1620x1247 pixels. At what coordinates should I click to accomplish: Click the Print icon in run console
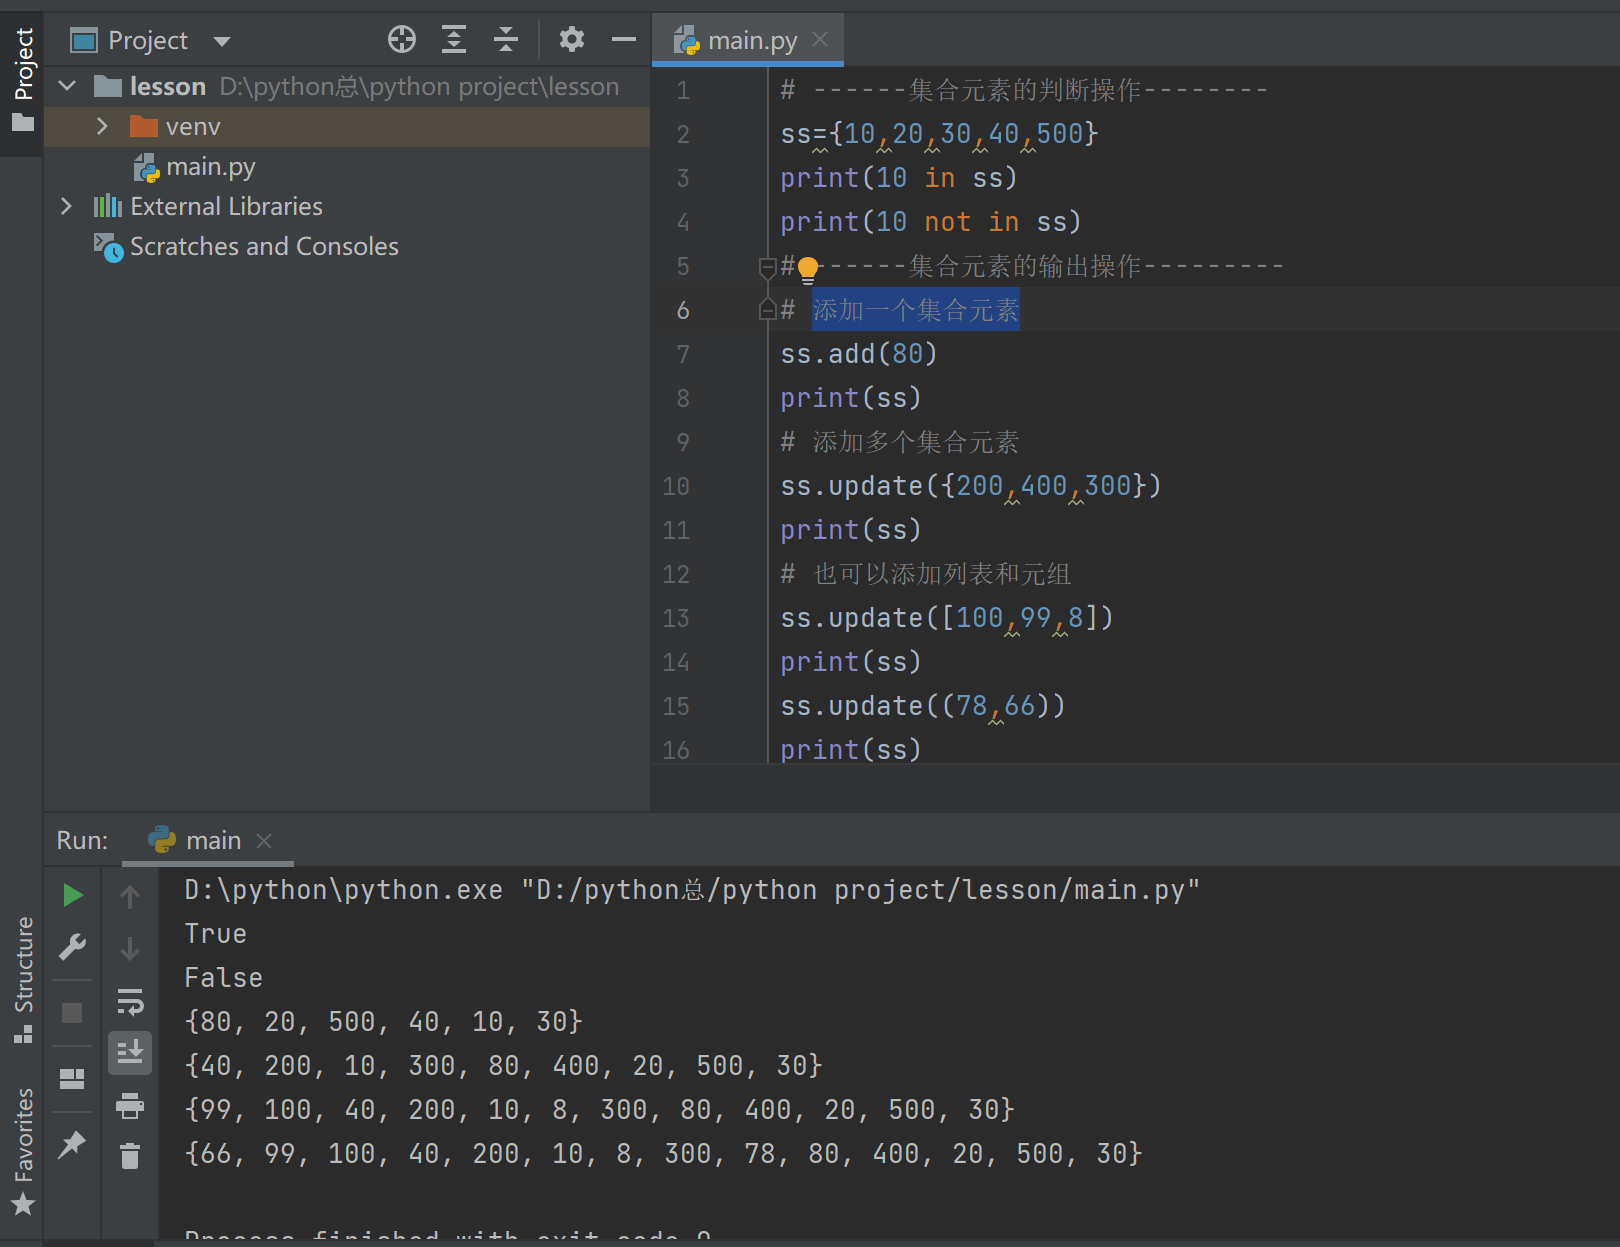[130, 1105]
